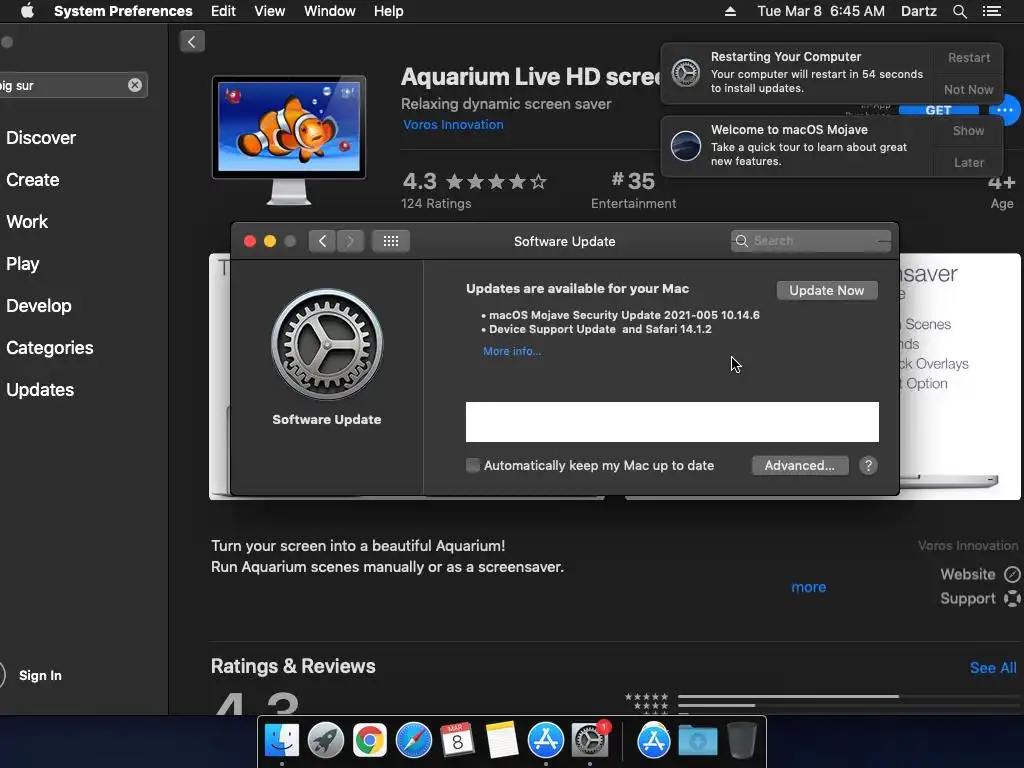Show all preferences grid button
The height and width of the screenshot is (768, 1024).
(391, 241)
